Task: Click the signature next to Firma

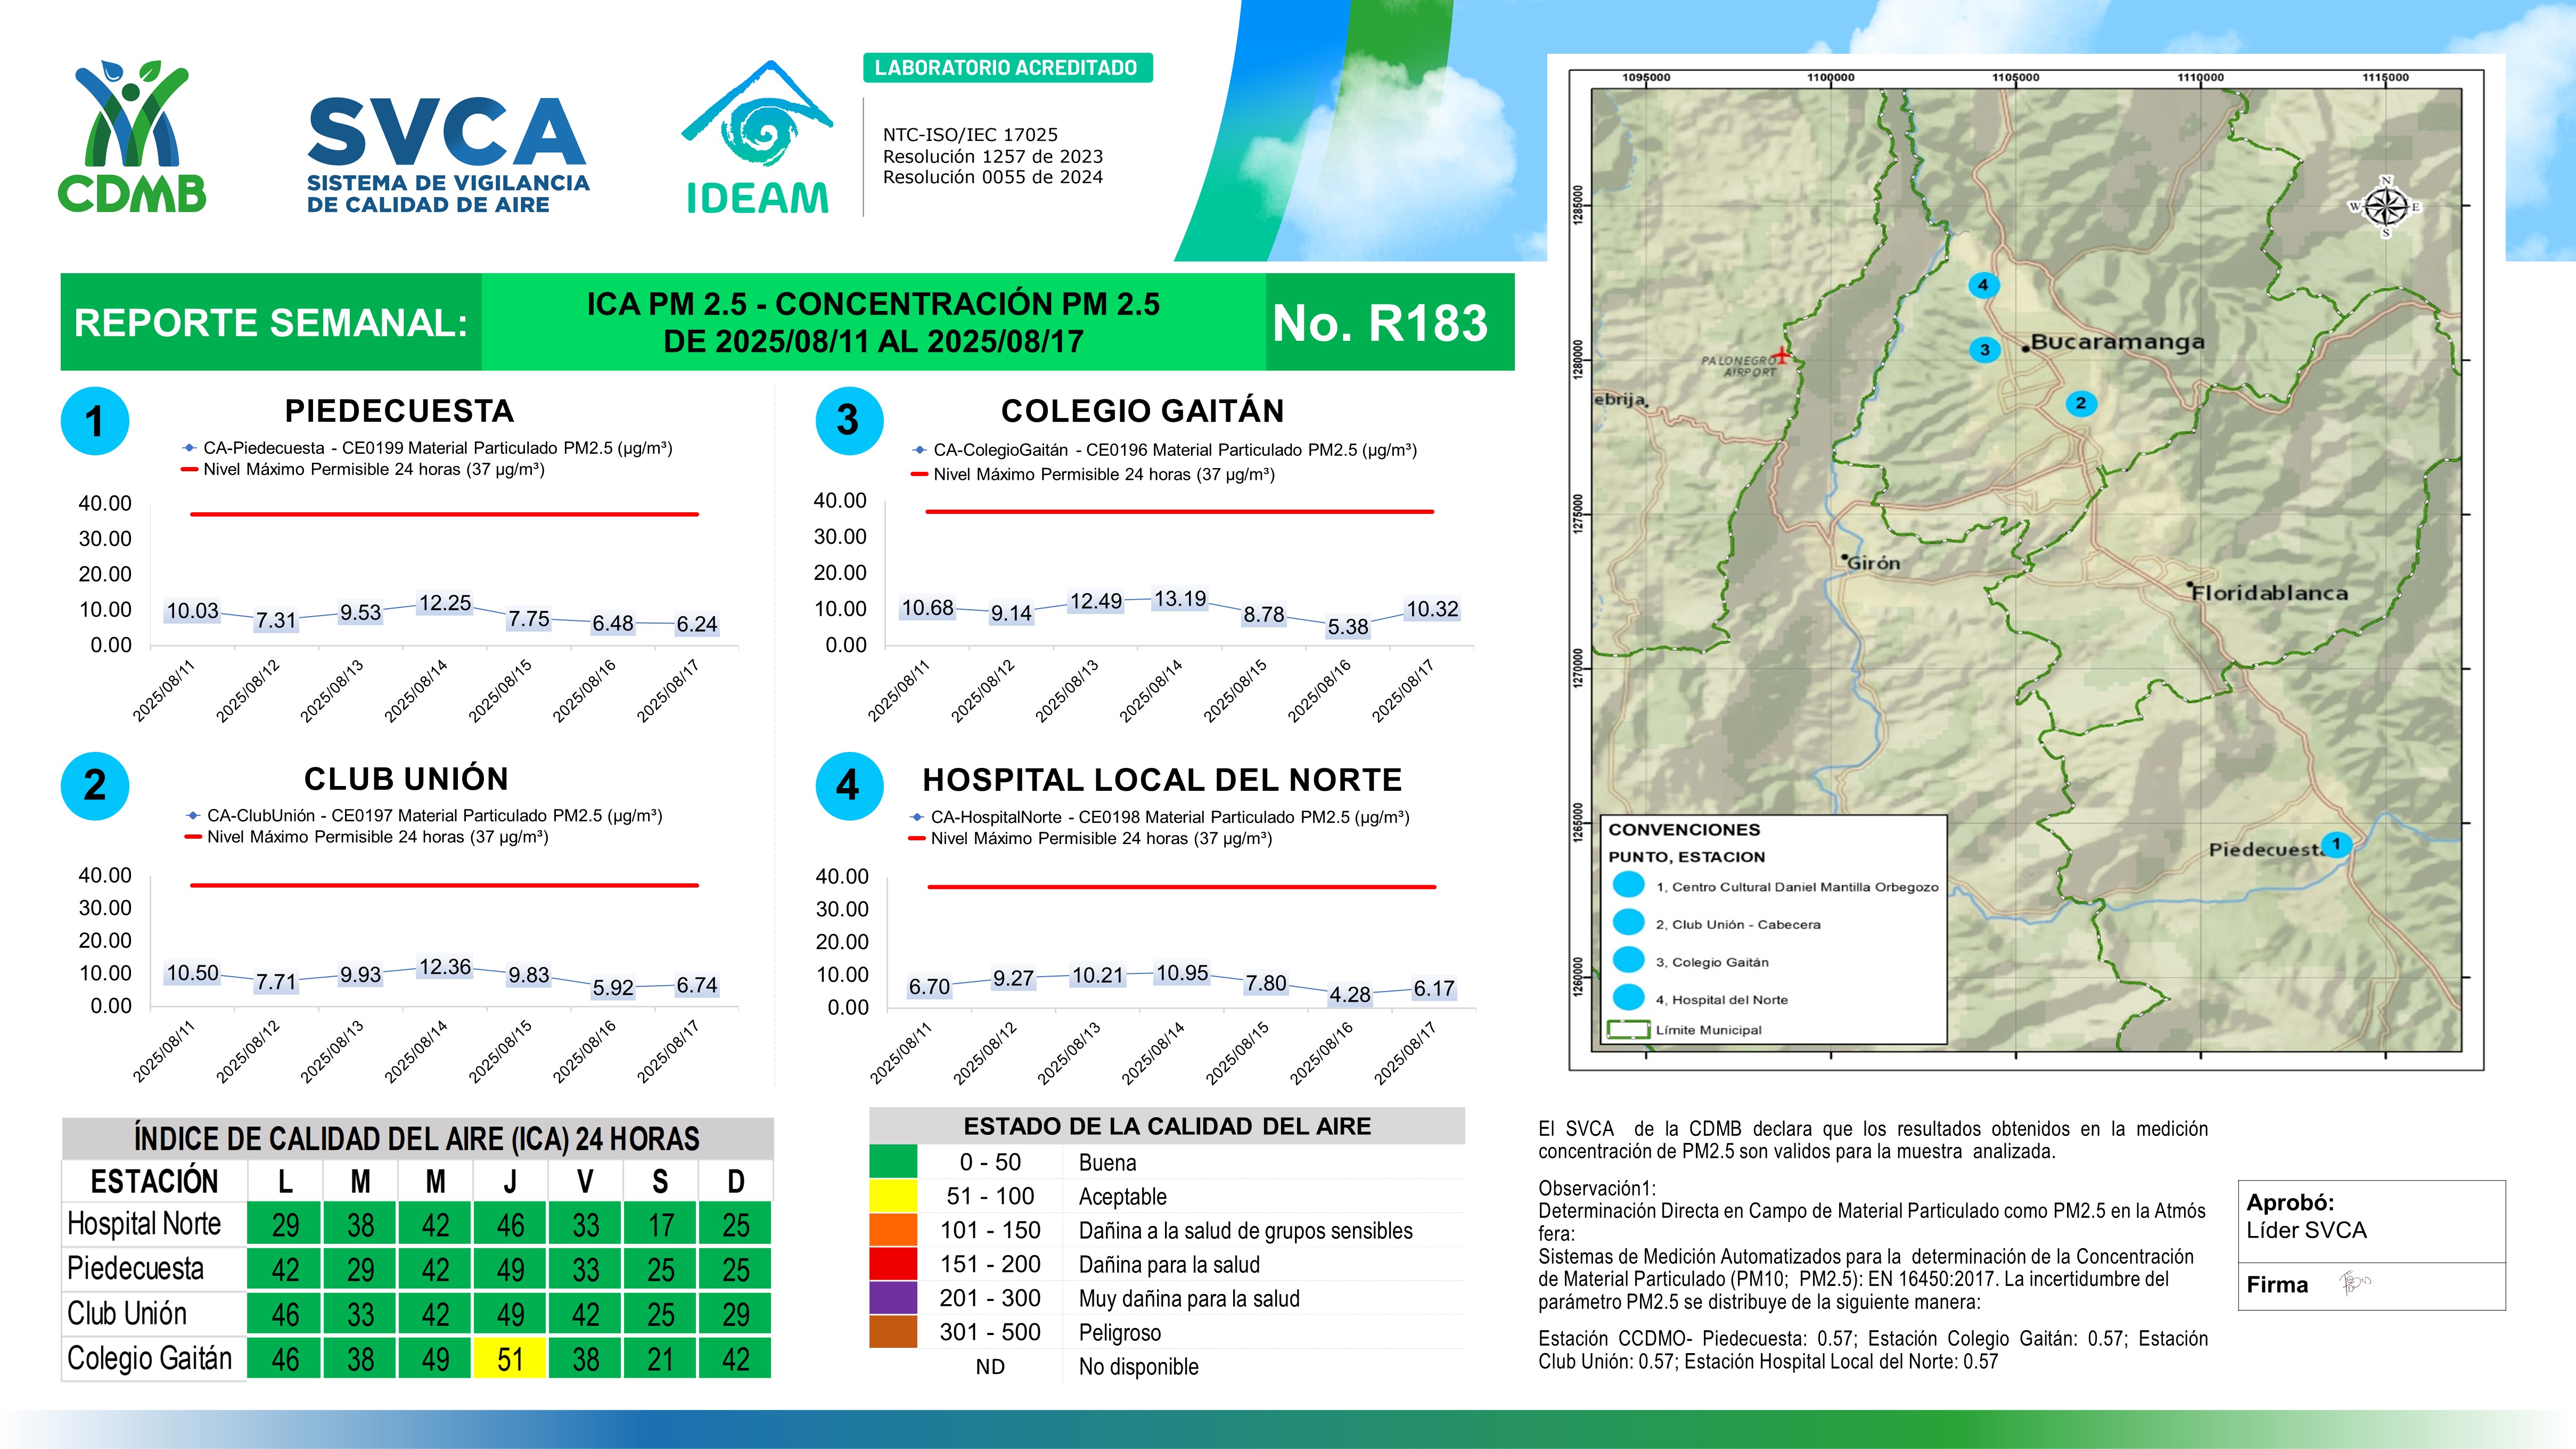Action: pos(2355,1283)
